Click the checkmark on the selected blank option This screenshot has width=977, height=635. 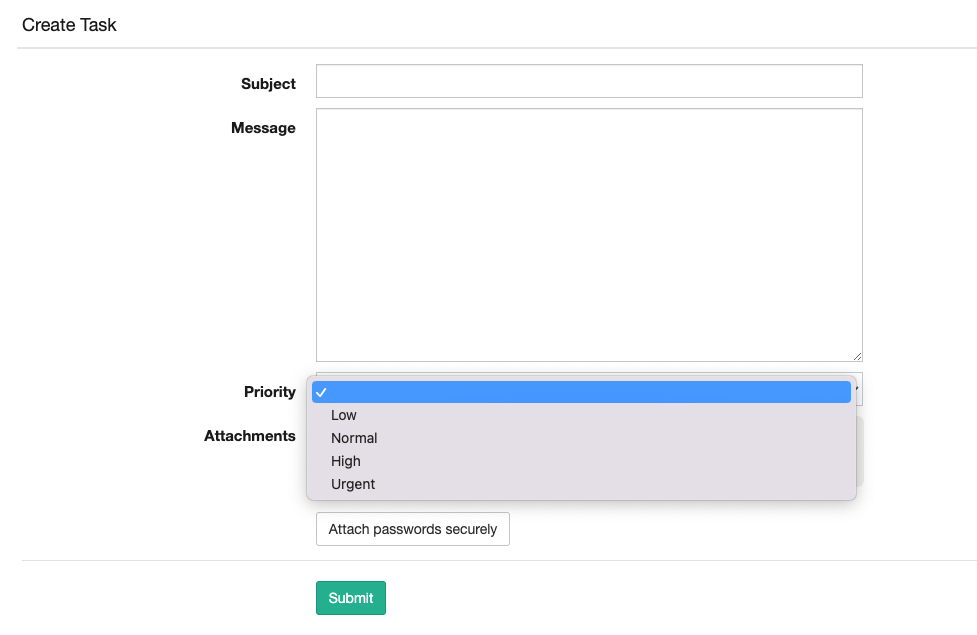click(x=321, y=393)
